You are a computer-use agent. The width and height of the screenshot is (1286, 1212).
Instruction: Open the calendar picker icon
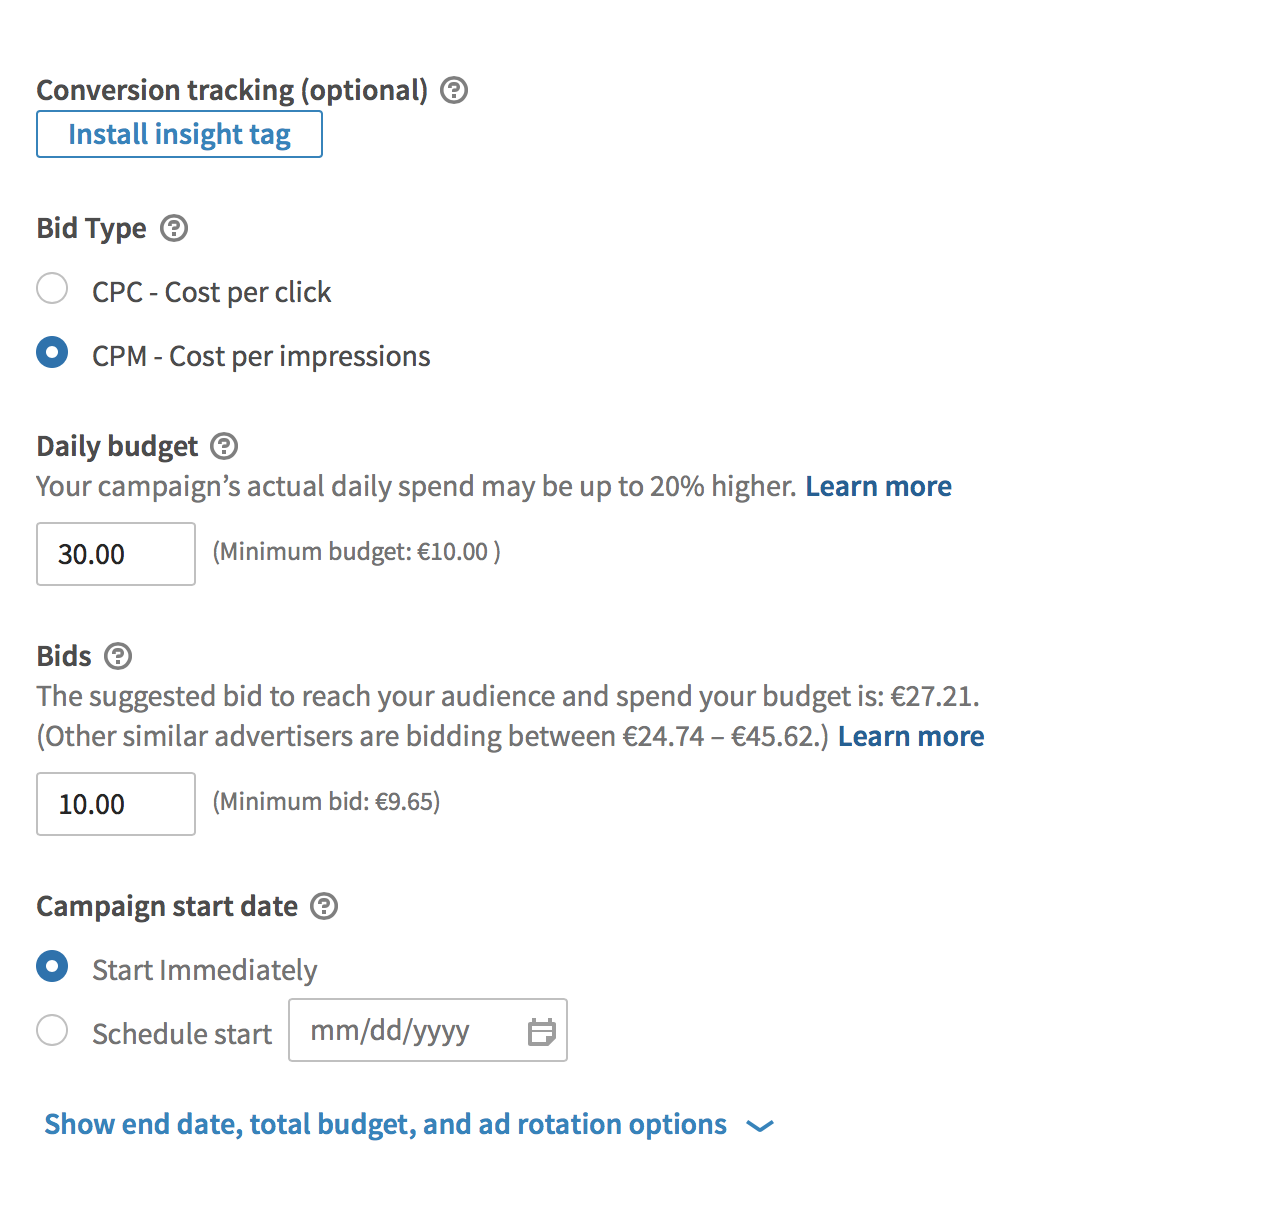(x=541, y=1031)
